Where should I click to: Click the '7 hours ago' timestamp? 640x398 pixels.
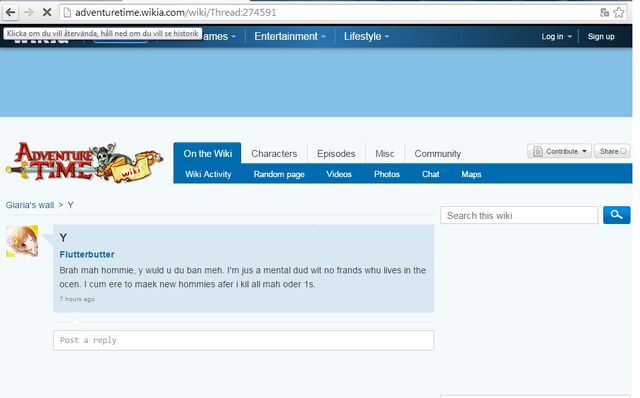(x=77, y=299)
